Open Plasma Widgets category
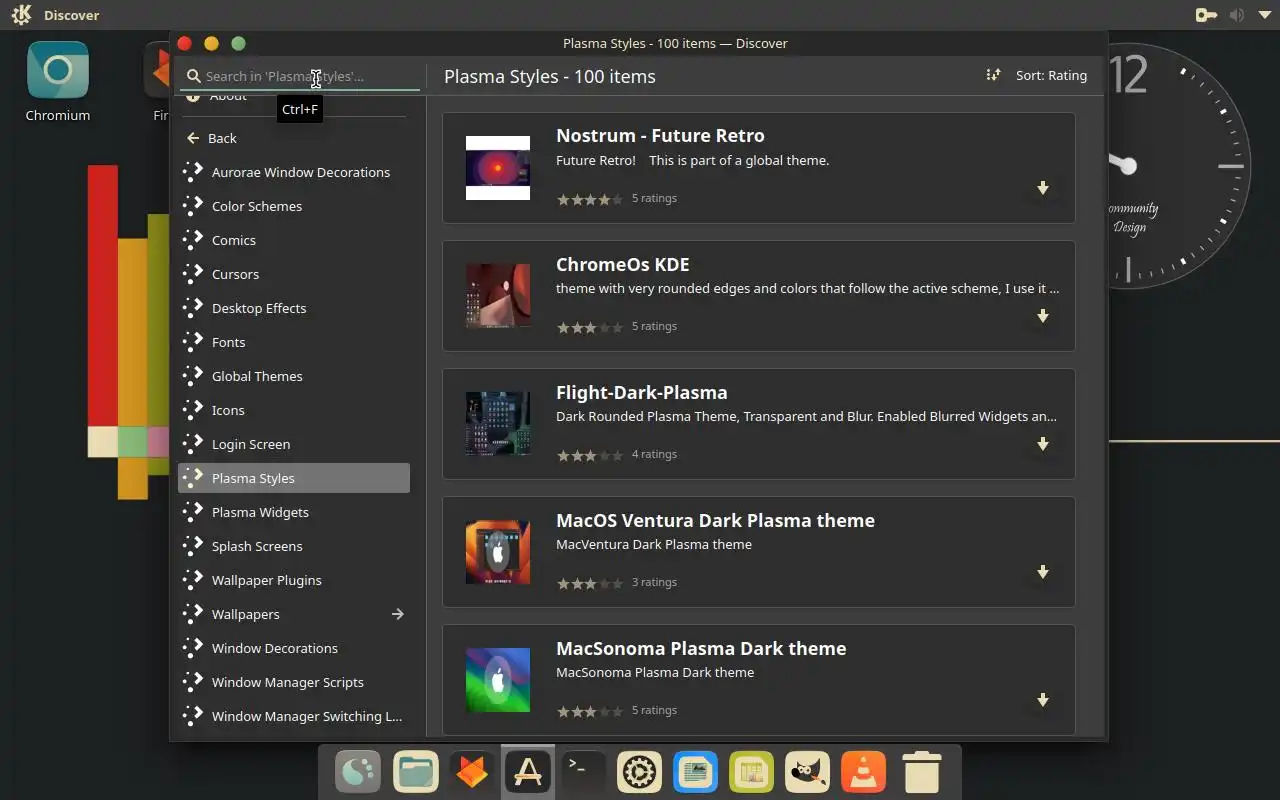The image size is (1280, 800). click(294, 512)
